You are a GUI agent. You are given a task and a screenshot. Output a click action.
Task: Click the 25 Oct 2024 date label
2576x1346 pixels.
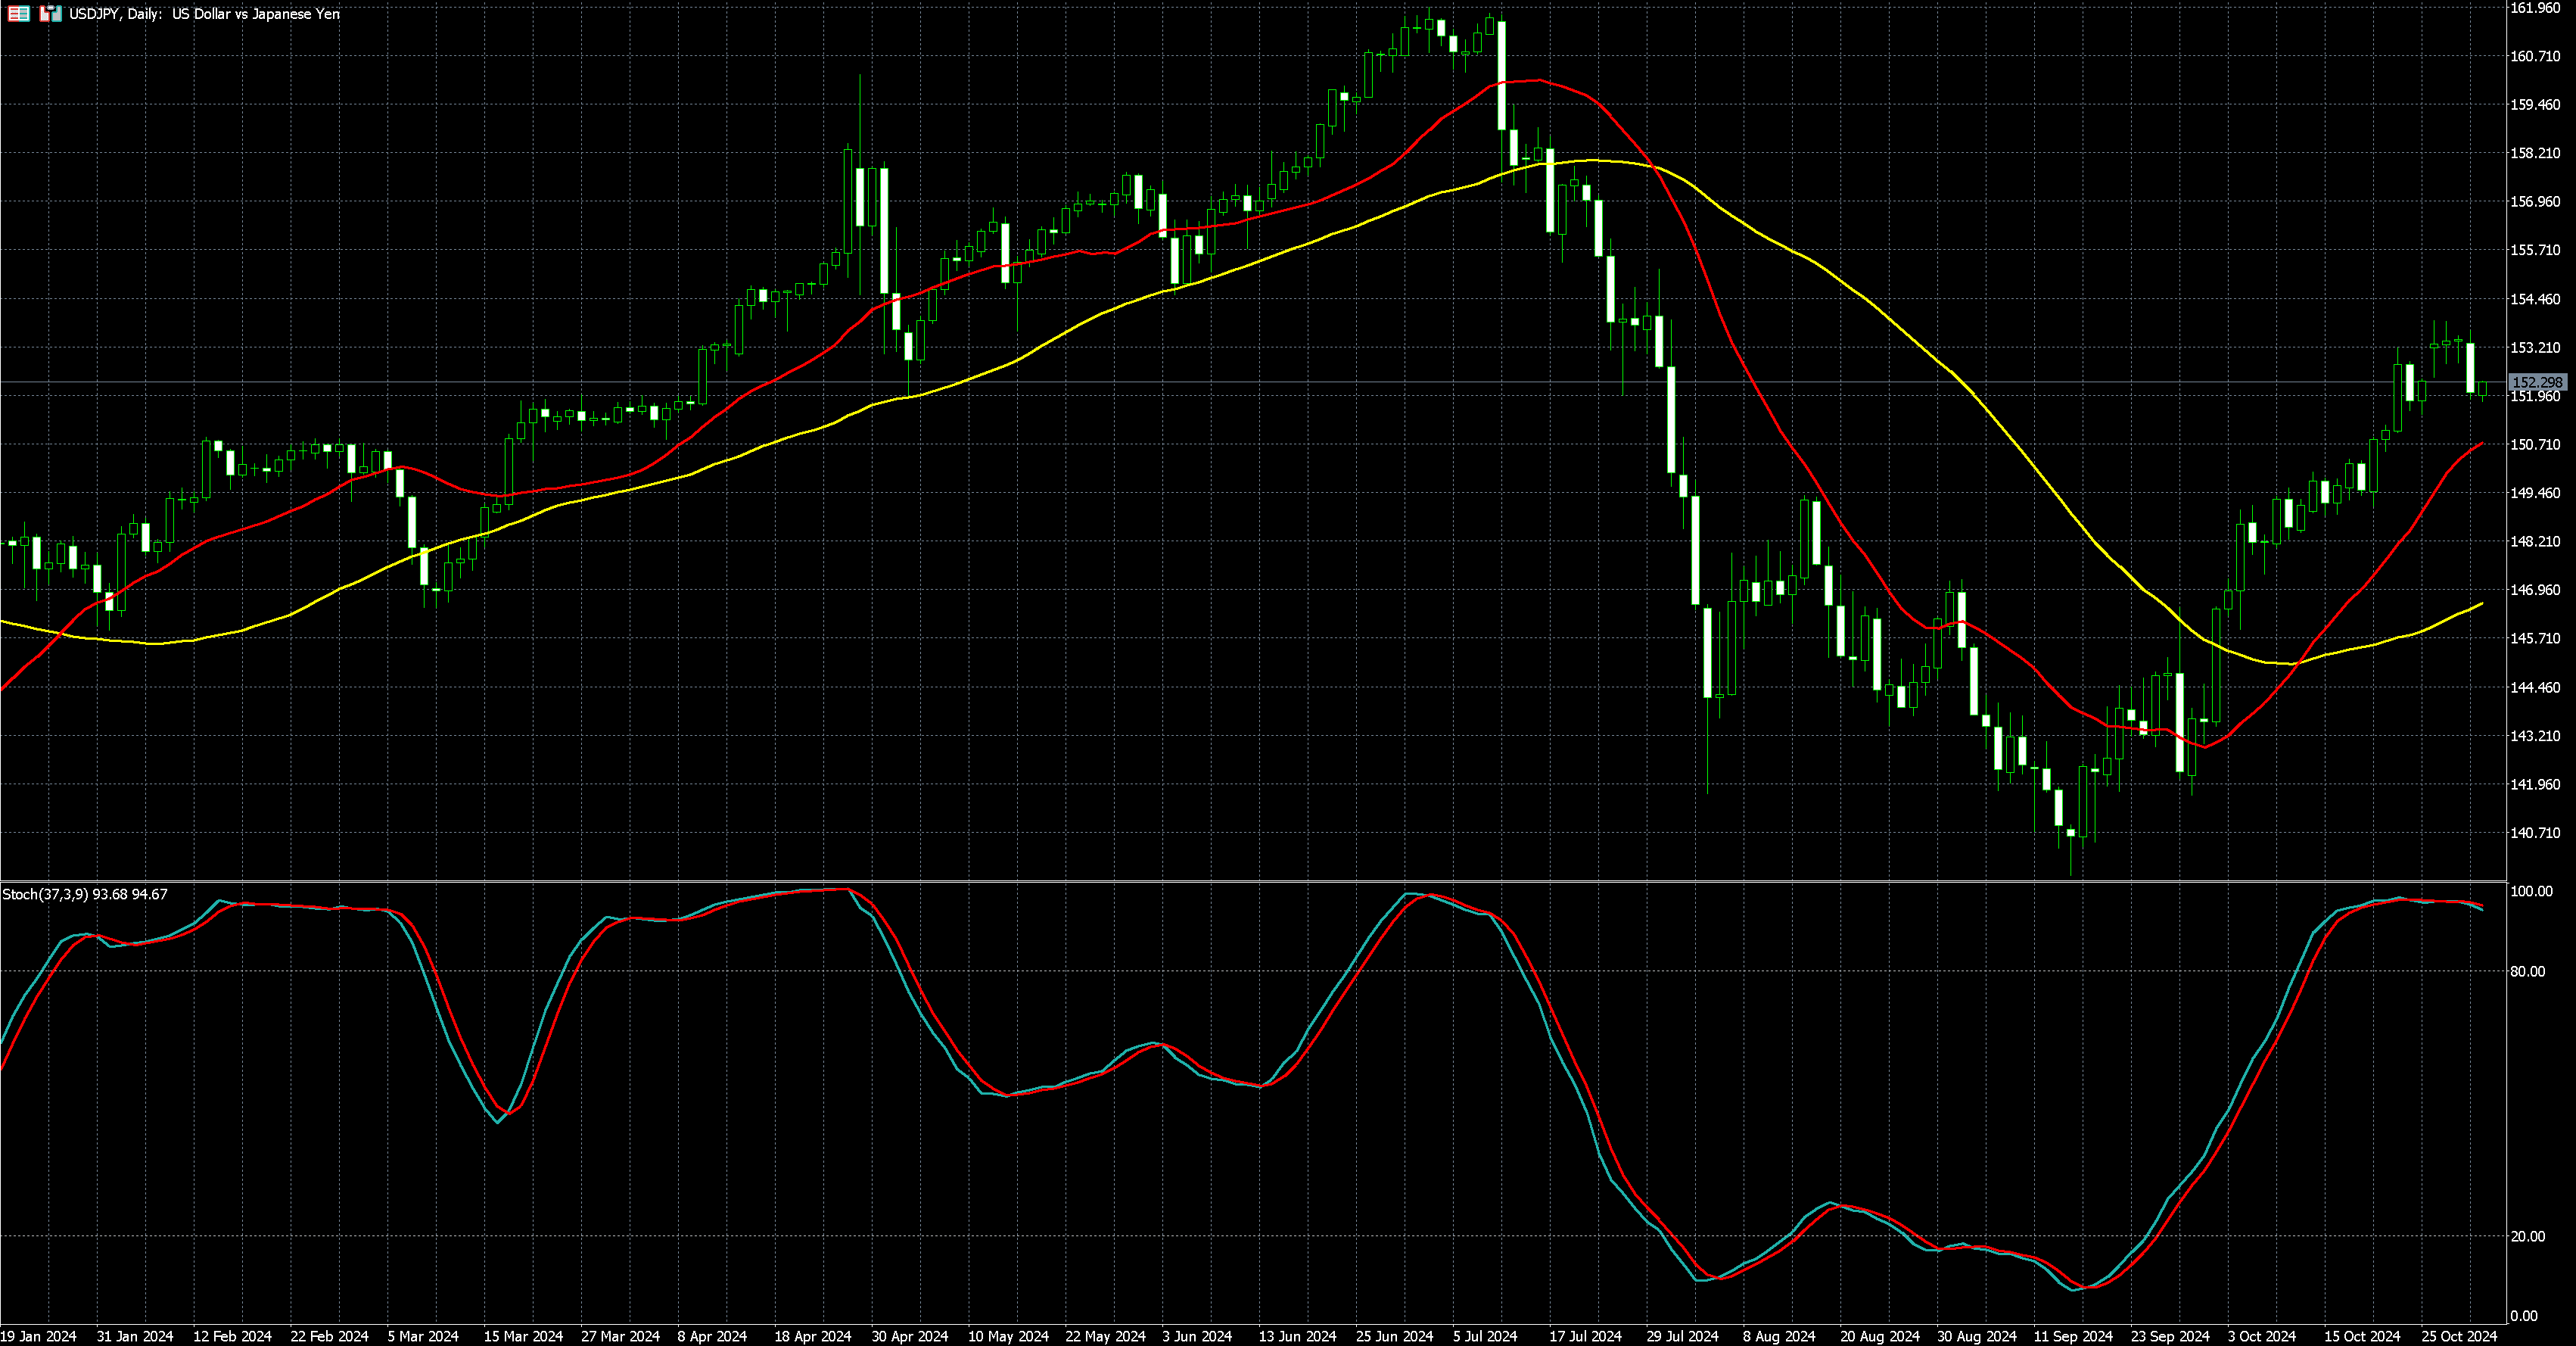pos(2459,1336)
